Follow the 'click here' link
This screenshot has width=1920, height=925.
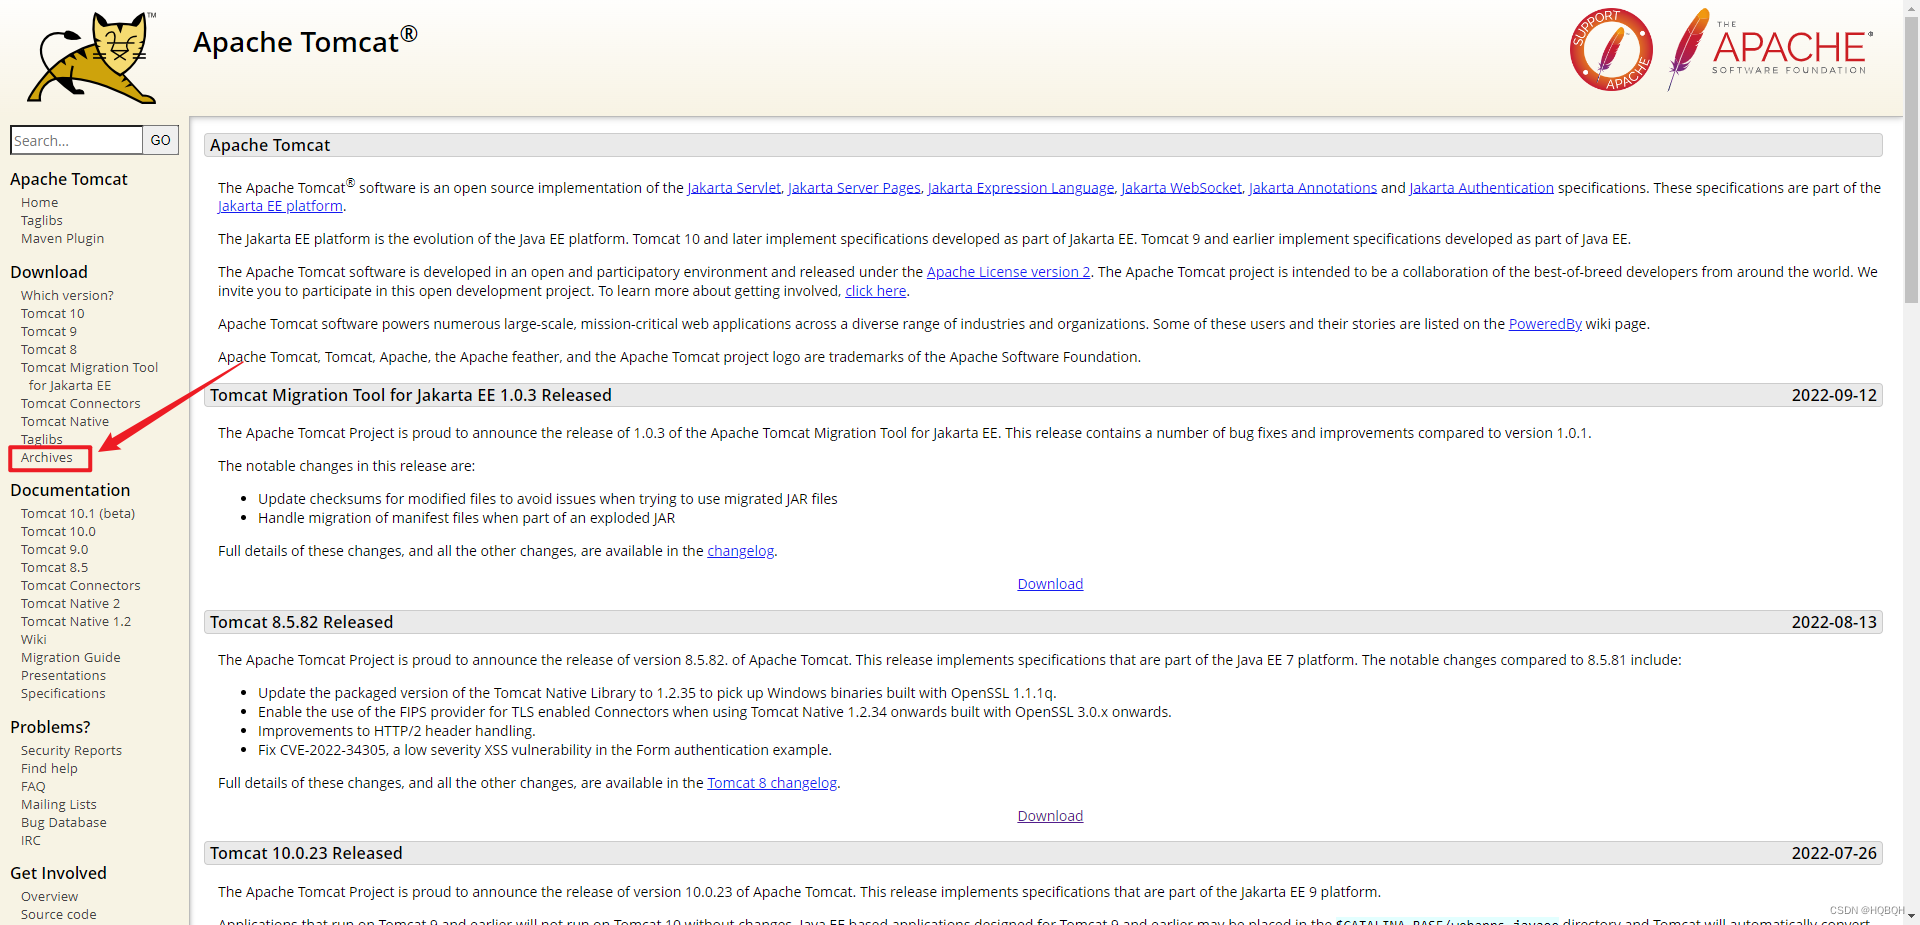pos(876,291)
